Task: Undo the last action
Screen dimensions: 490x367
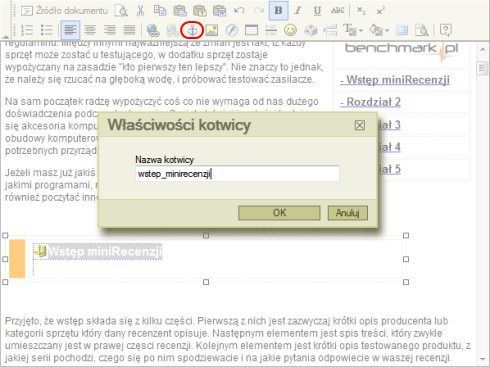Action: 239,11
